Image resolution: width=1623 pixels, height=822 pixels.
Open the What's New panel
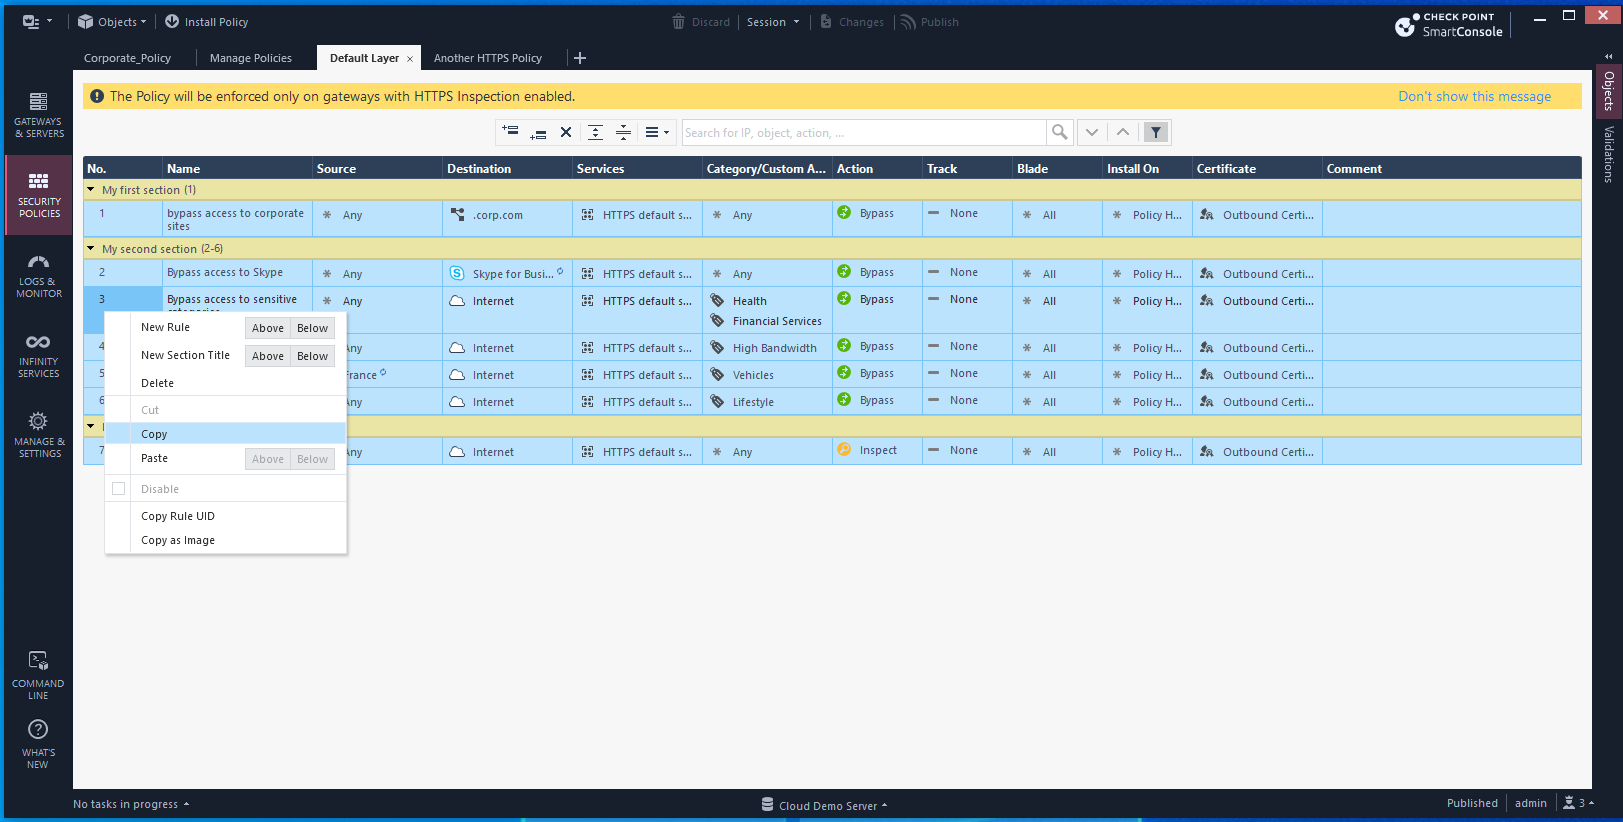pyautogui.click(x=38, y=744)
